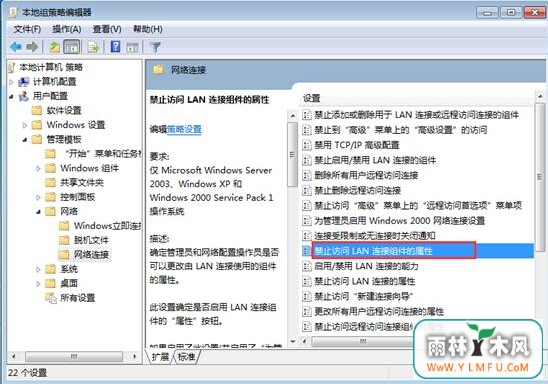548x384 pixels.
Task: Select 禁止访问"新建连接向导" setting
Action: pos(358,296)
